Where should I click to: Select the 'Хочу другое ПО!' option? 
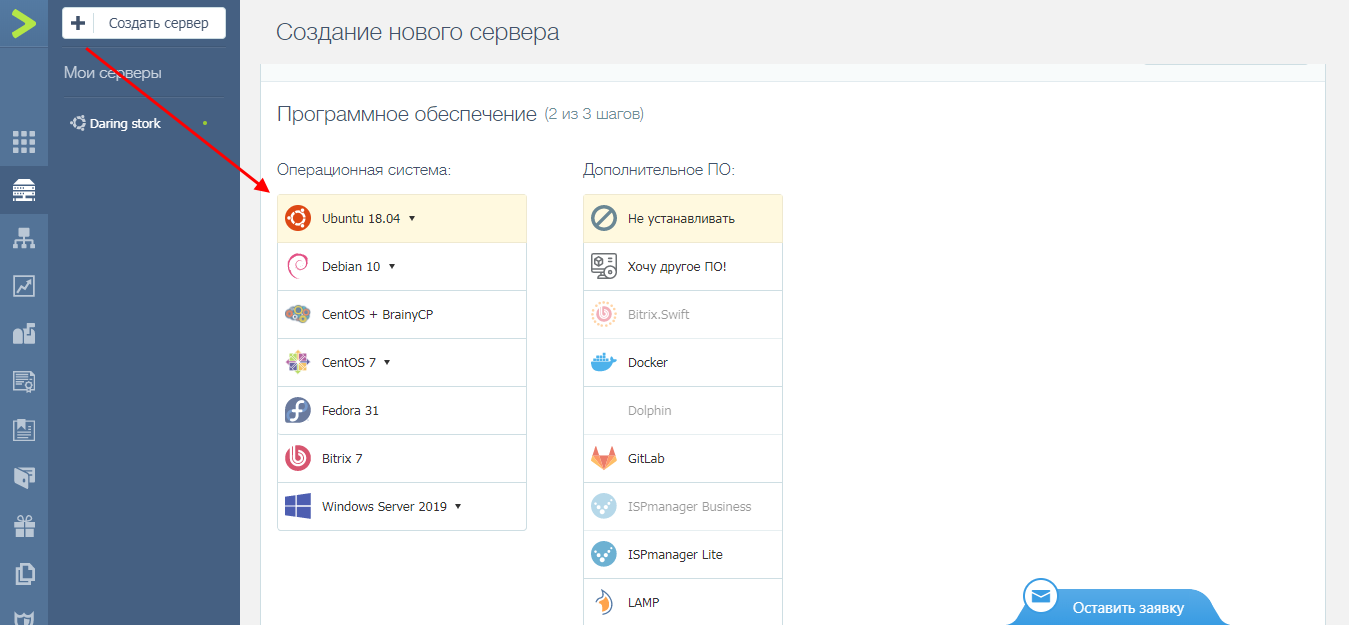coord(677,267)
